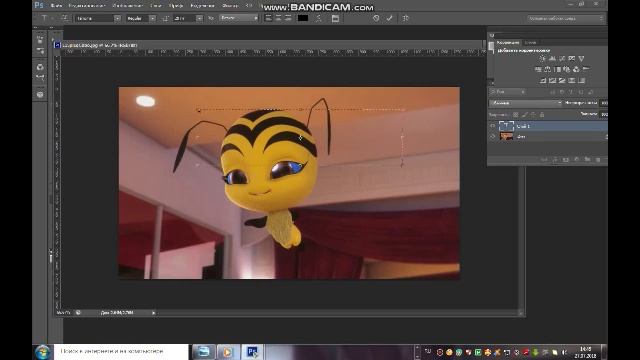Create new fill or adjustment layer
The height and width of the screenshot is (360, 640).
pyautogui.click(x=576, y=160)
